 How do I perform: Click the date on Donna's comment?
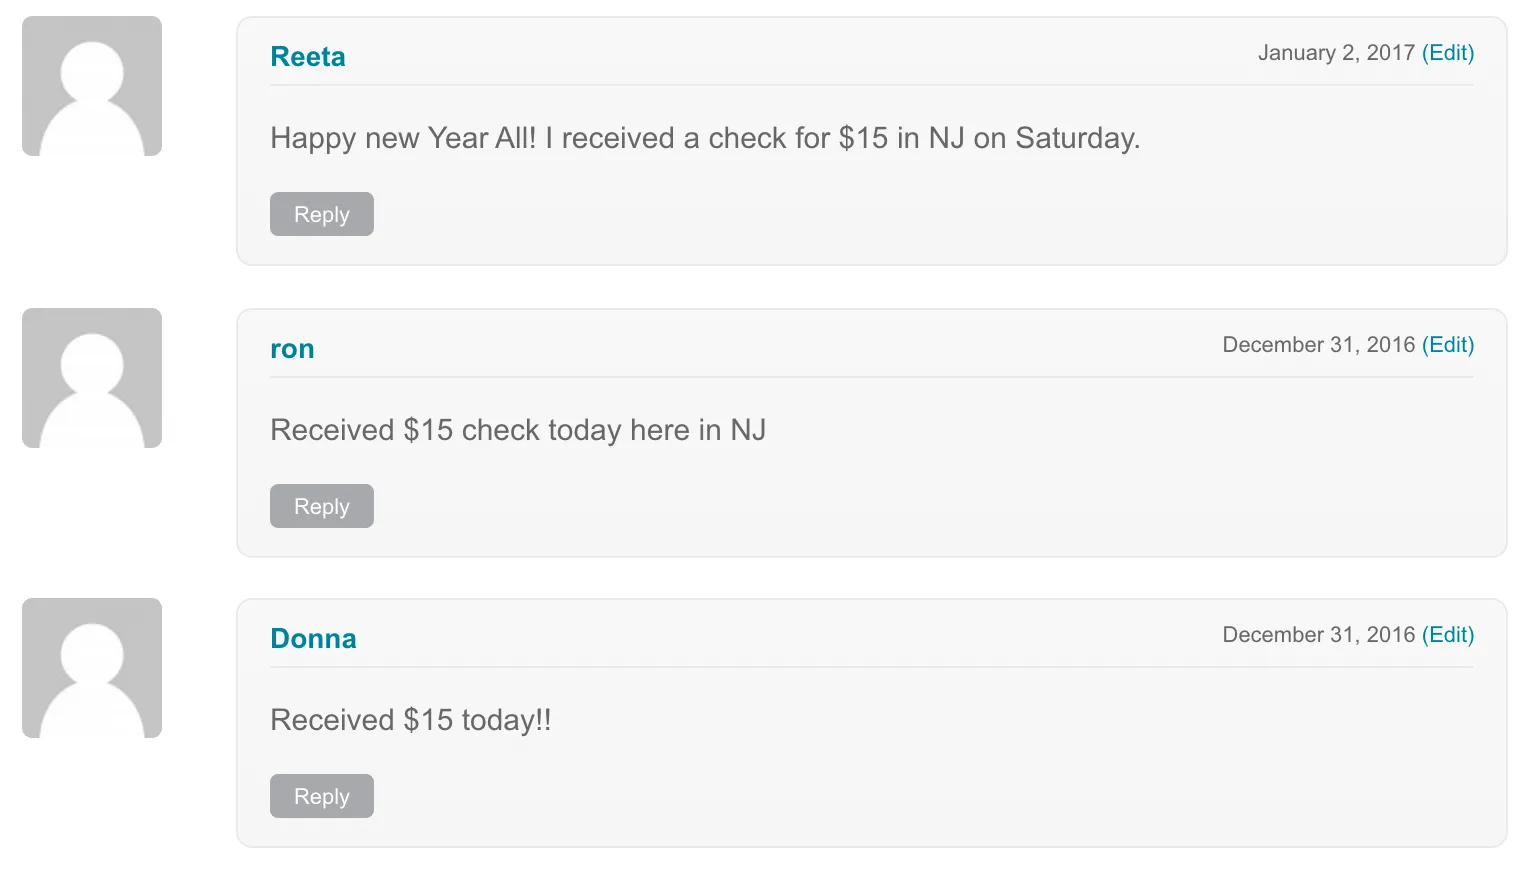(1318, 635)
